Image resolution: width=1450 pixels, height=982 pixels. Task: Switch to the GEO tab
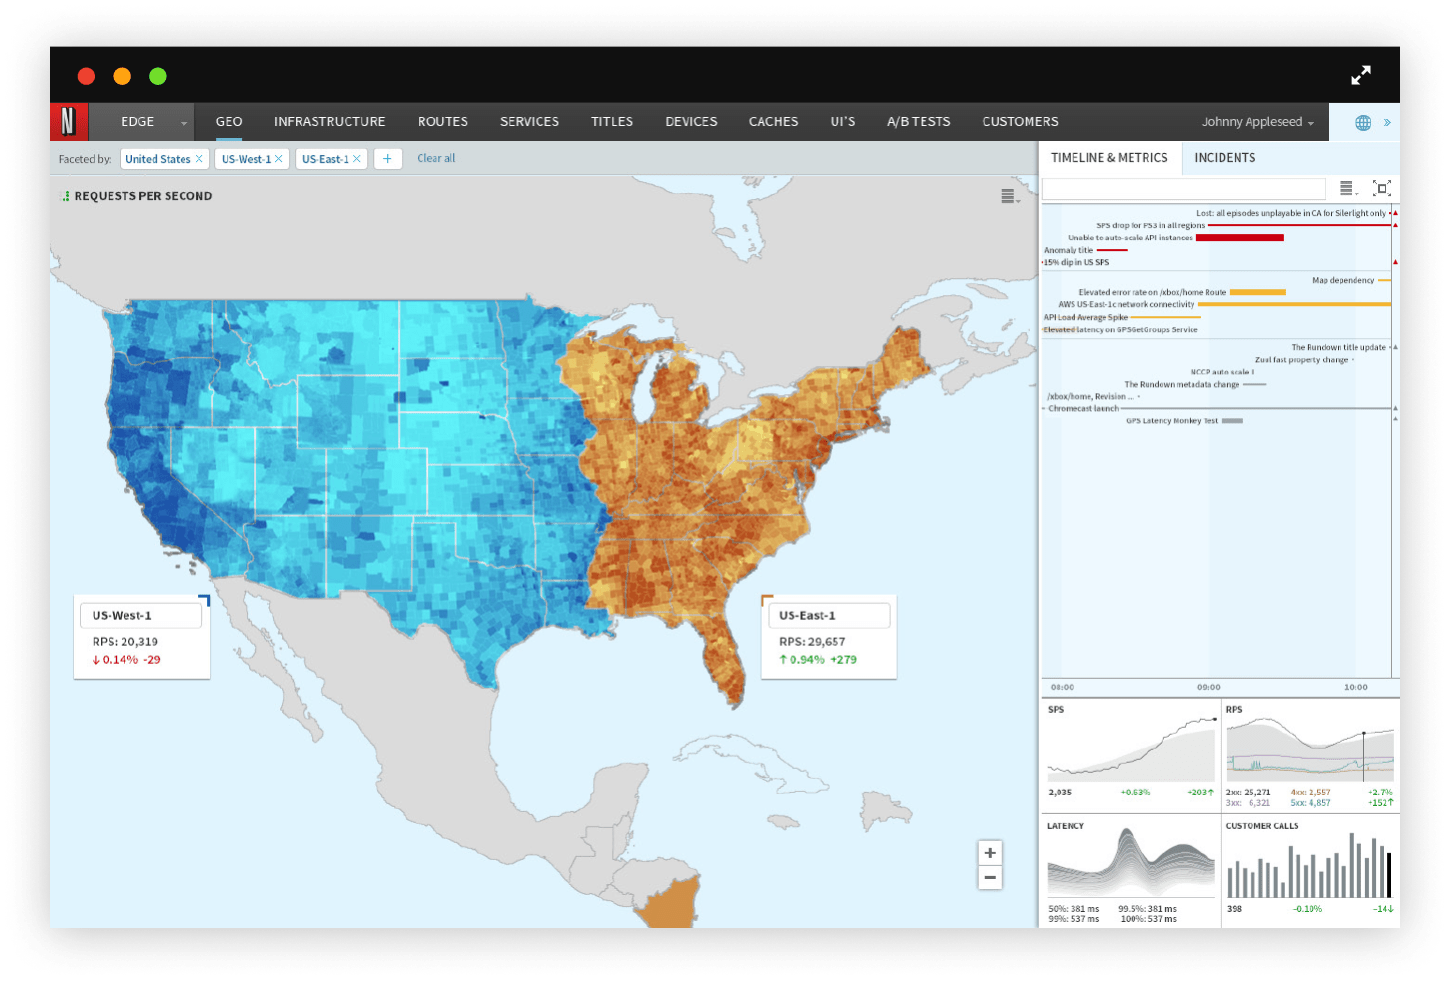(x=229, y=122)
